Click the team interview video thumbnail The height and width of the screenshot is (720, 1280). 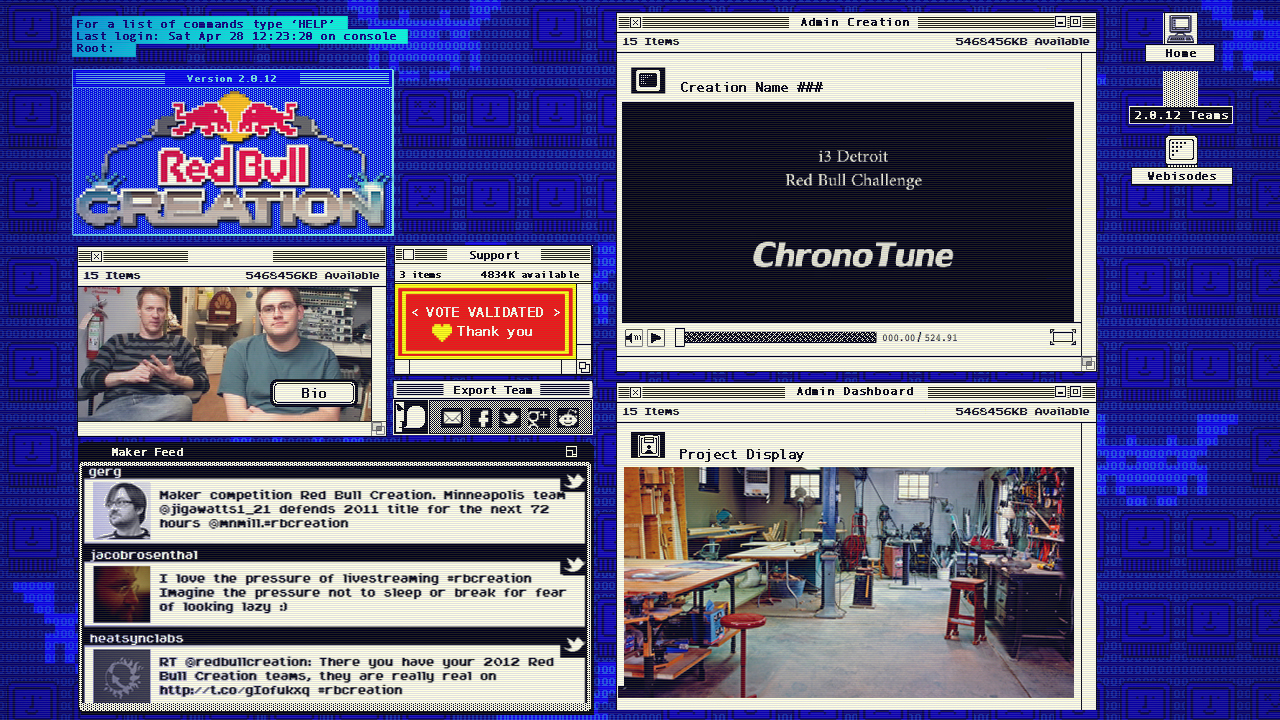(225, 354)
